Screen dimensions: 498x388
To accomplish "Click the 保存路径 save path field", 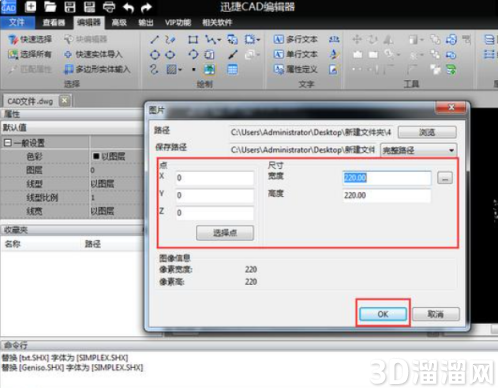I will click(x=303, y=150).
